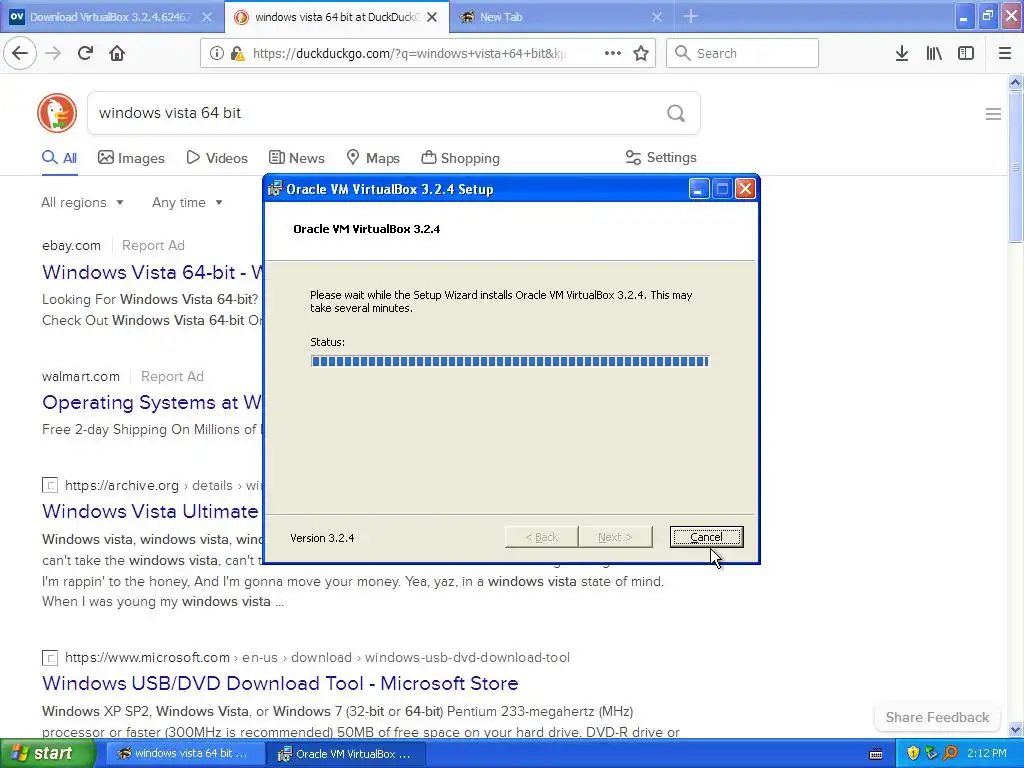The height and width of the screenshot is (768, 1024).
Task: Click the Share Feedback button
Action: (937, 717)
